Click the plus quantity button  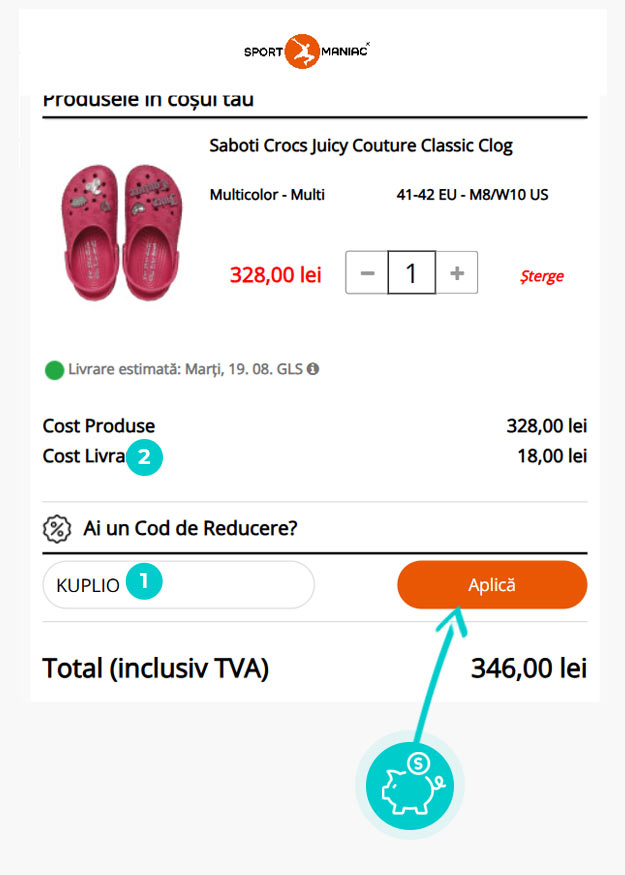457,273
